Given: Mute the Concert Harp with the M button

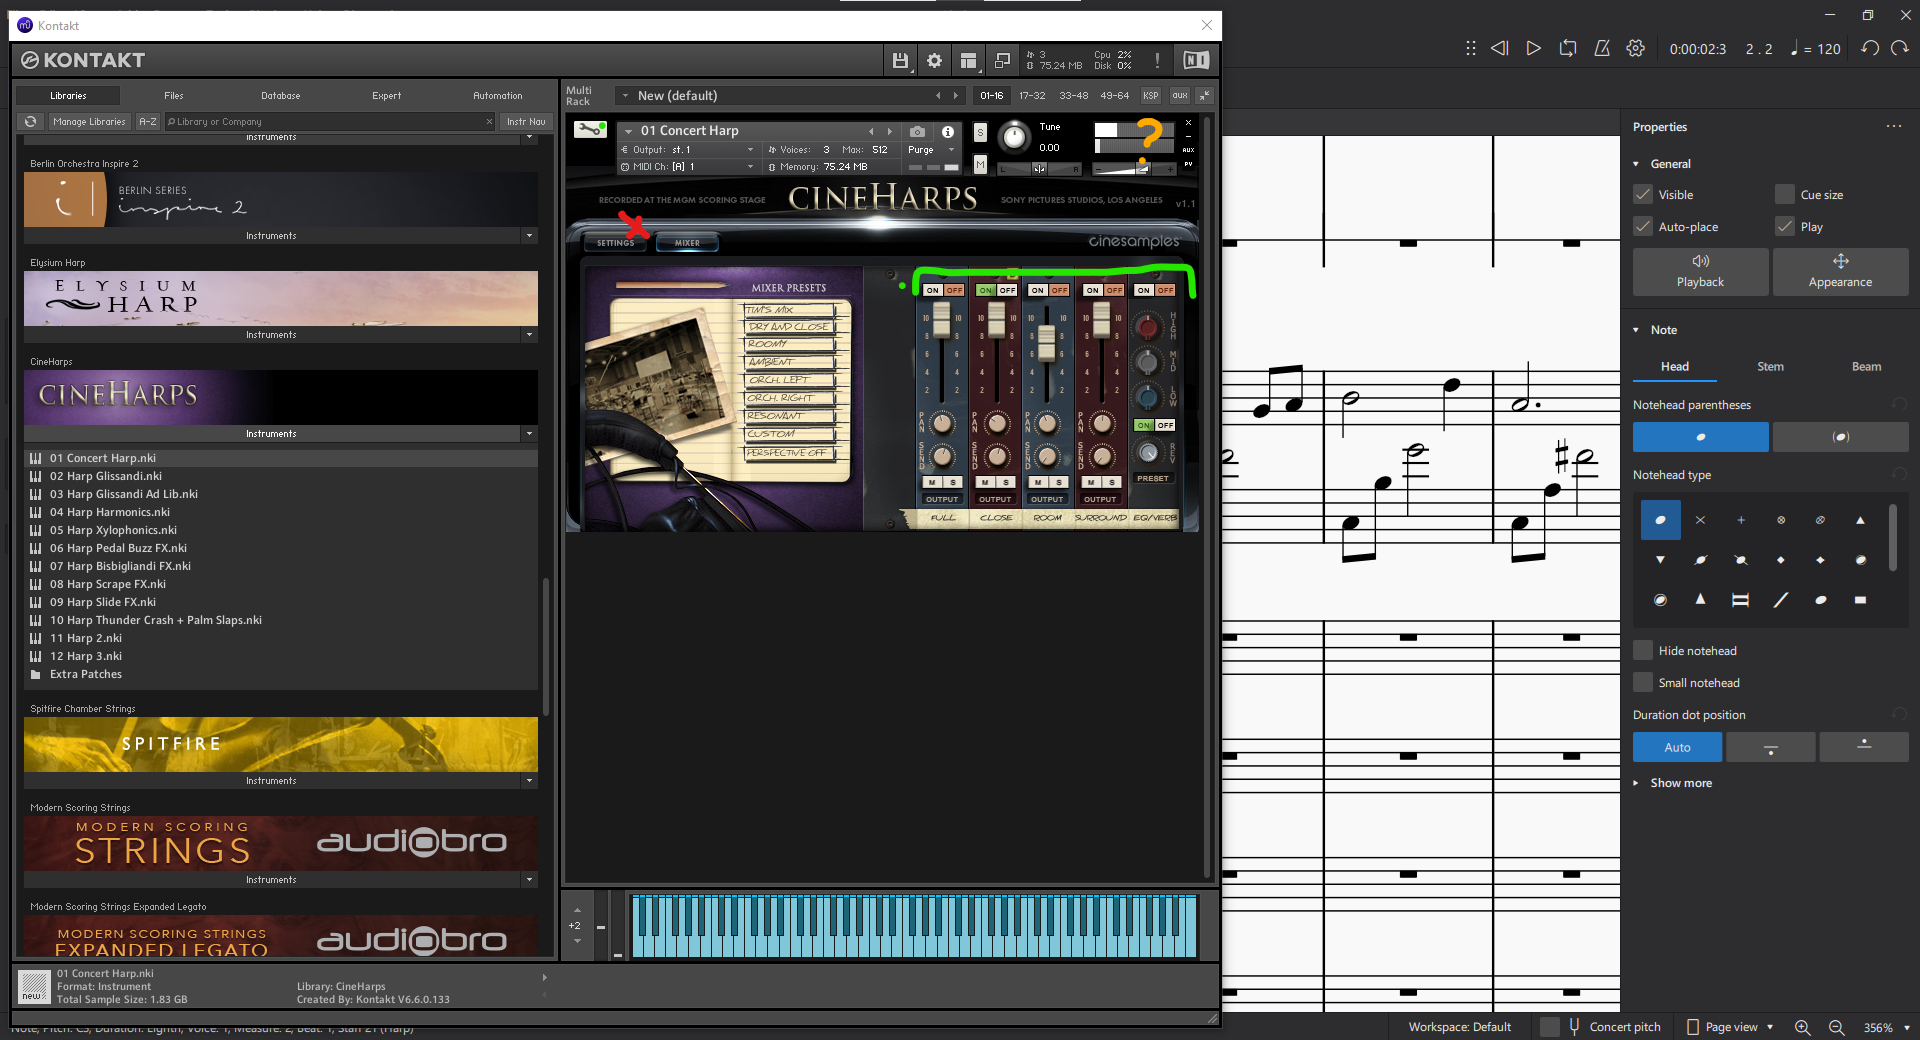Looking at the screenshot, I should pos(979,165).
